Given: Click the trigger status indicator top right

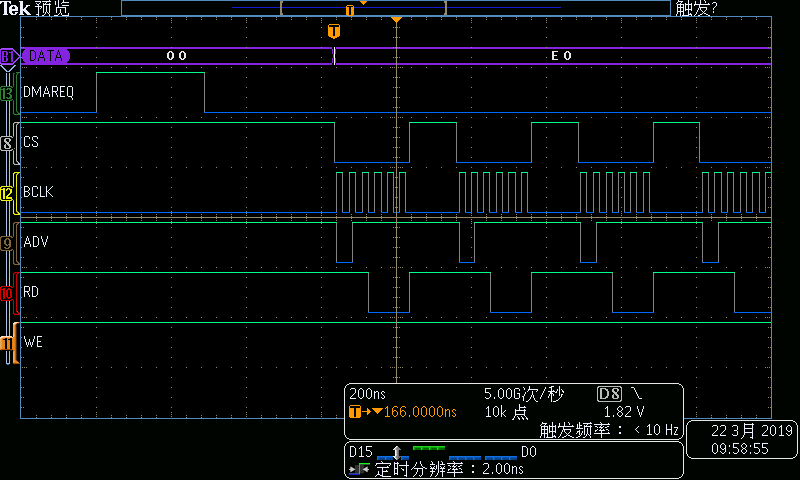Looking at the screenshot, I should 696,8.
